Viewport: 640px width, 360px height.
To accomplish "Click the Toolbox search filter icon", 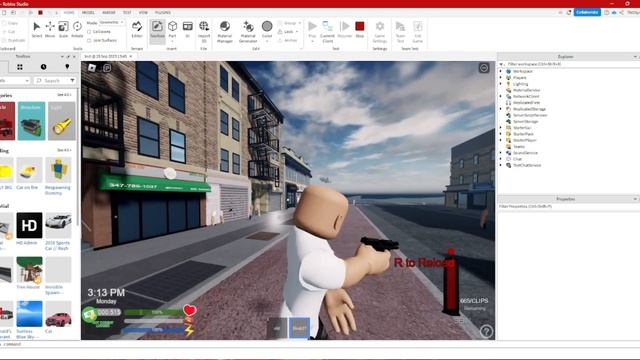I will 72,80.
